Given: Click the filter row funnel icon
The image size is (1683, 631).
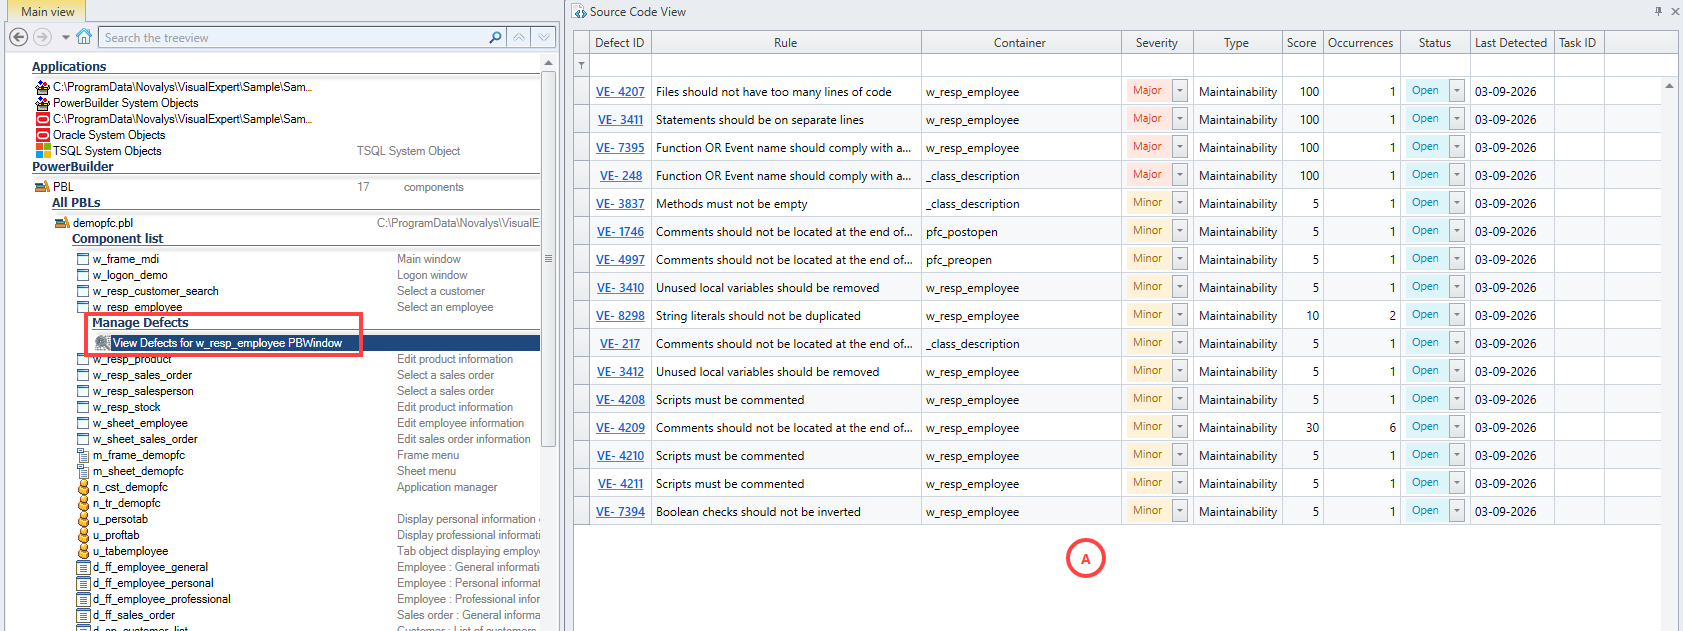Looking at the screenshot, I should click(581, 66).
